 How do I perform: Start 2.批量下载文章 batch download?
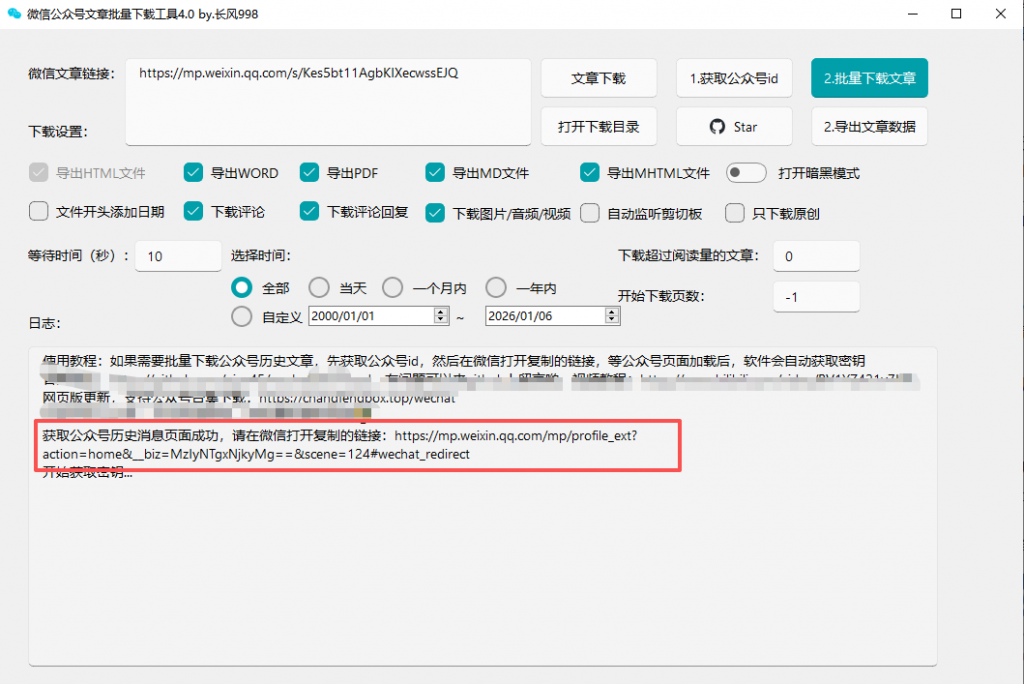tap(869, 77)
